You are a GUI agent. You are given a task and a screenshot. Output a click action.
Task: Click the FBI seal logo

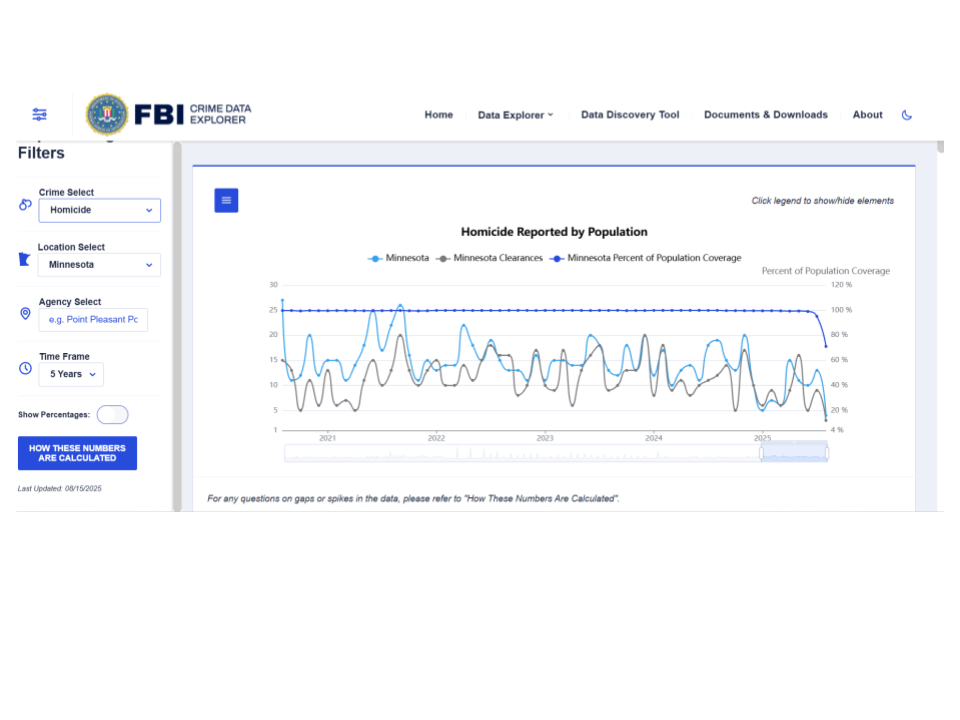coord(106,115)
